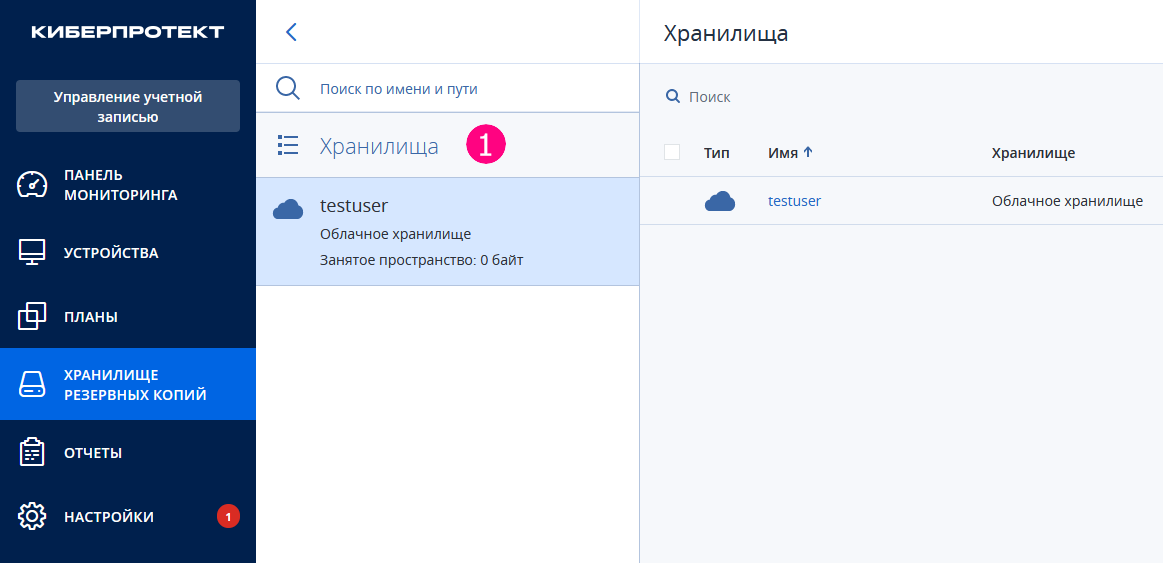The width and height of the screenshot is (1163, 563).
Task: Click the cloud icon in the testuser storage card
Action: click(x=288, y=210)
